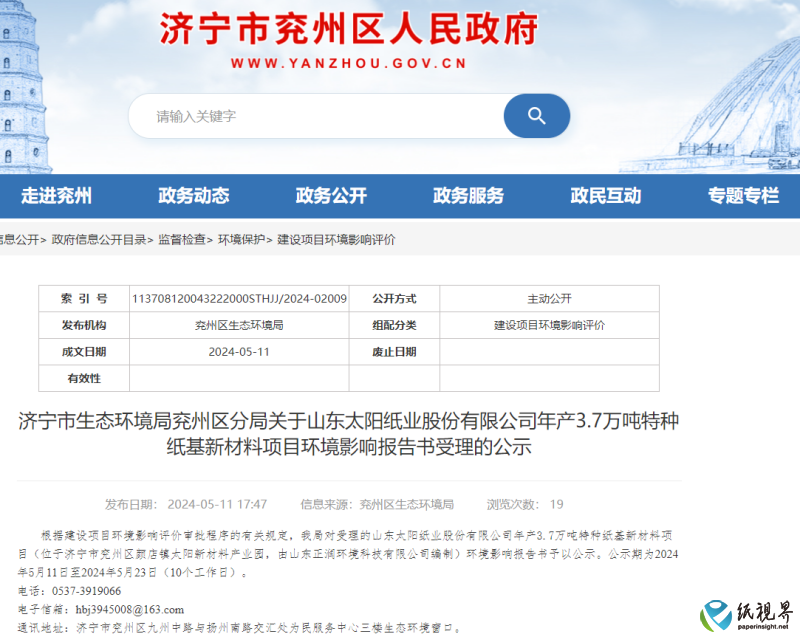Click the 信息来源 兖州区生态环境局 text
This screenshot has width=800, height=634.
[x=377, y=504]
